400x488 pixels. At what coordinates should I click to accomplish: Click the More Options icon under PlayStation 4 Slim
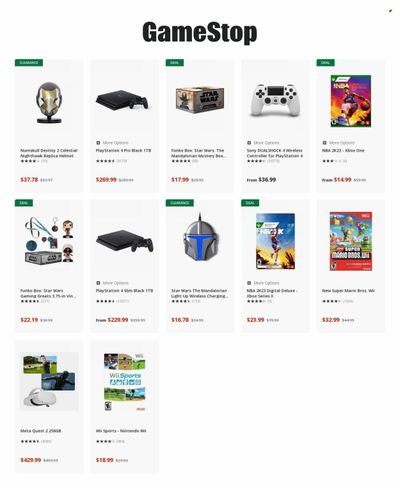tap(98, 283)
